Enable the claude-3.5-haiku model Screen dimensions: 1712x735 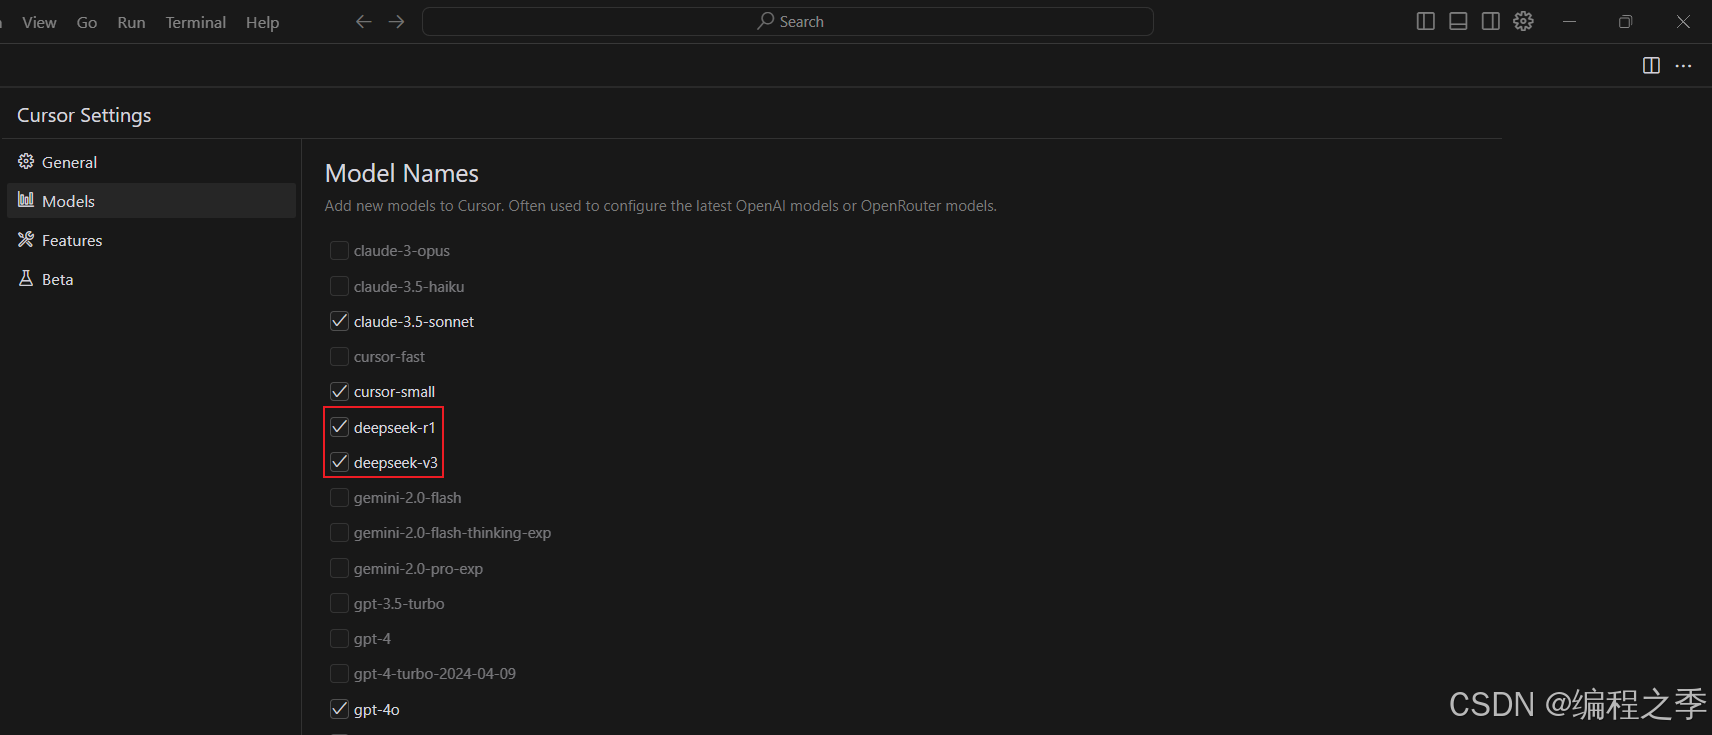[339, 286]
